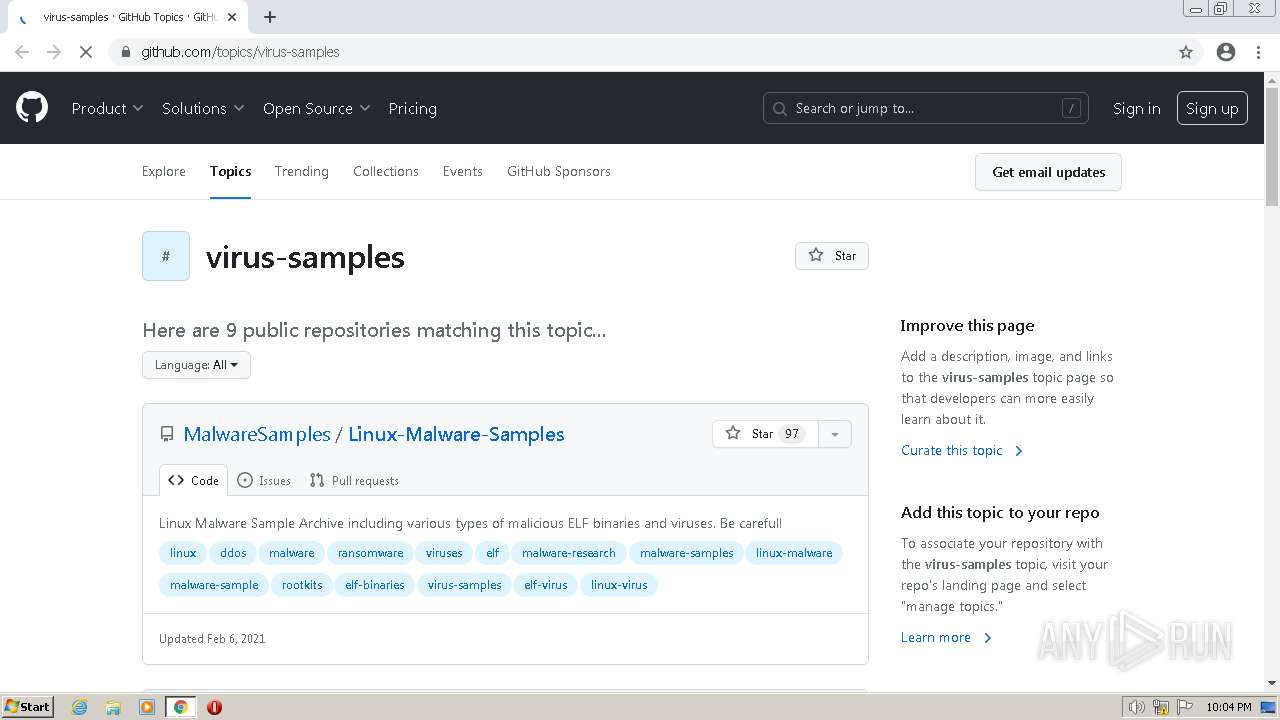Image resolution: width=1280 pixels, height=720 pixels.
Task: Switch to the Trending tab
Action: pos(301,172)
